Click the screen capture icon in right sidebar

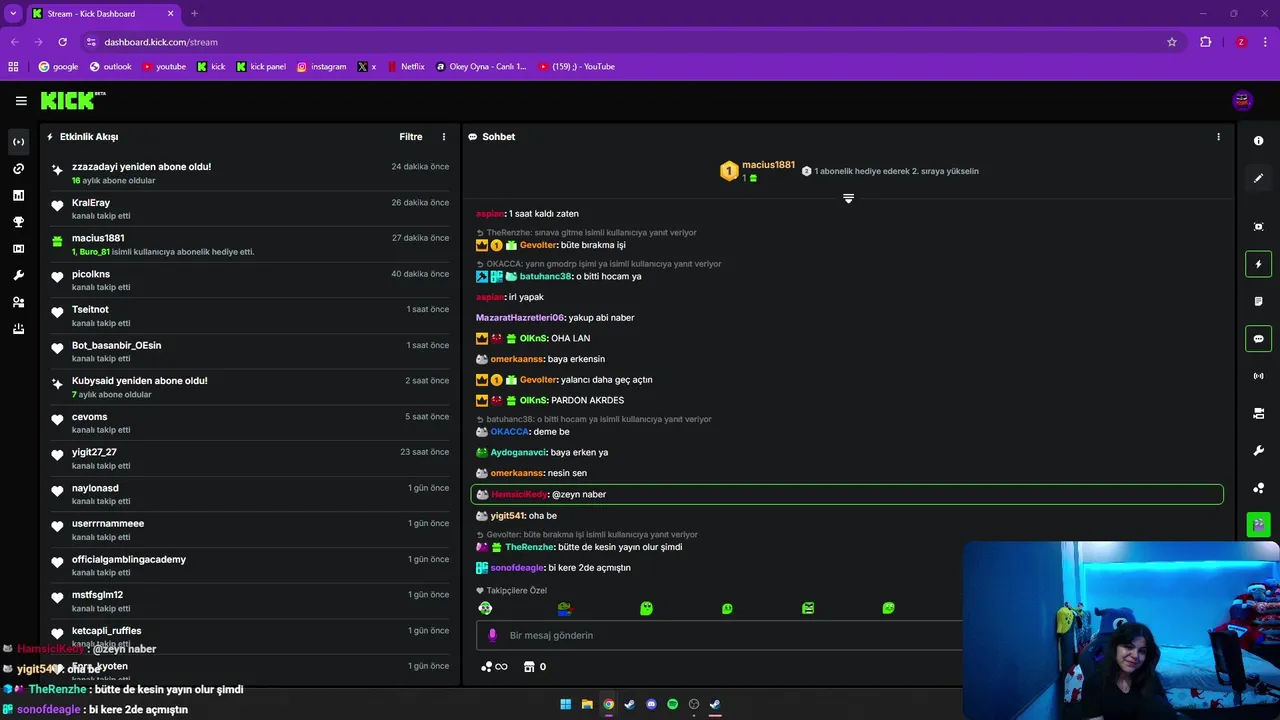tap(1258, 227)
